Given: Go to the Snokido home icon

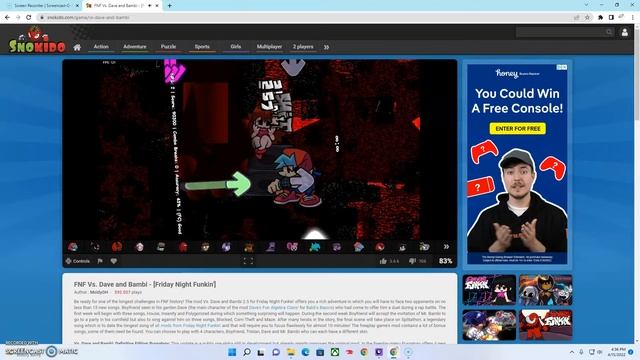Looking at the screenshot, I should click(77, 47).
